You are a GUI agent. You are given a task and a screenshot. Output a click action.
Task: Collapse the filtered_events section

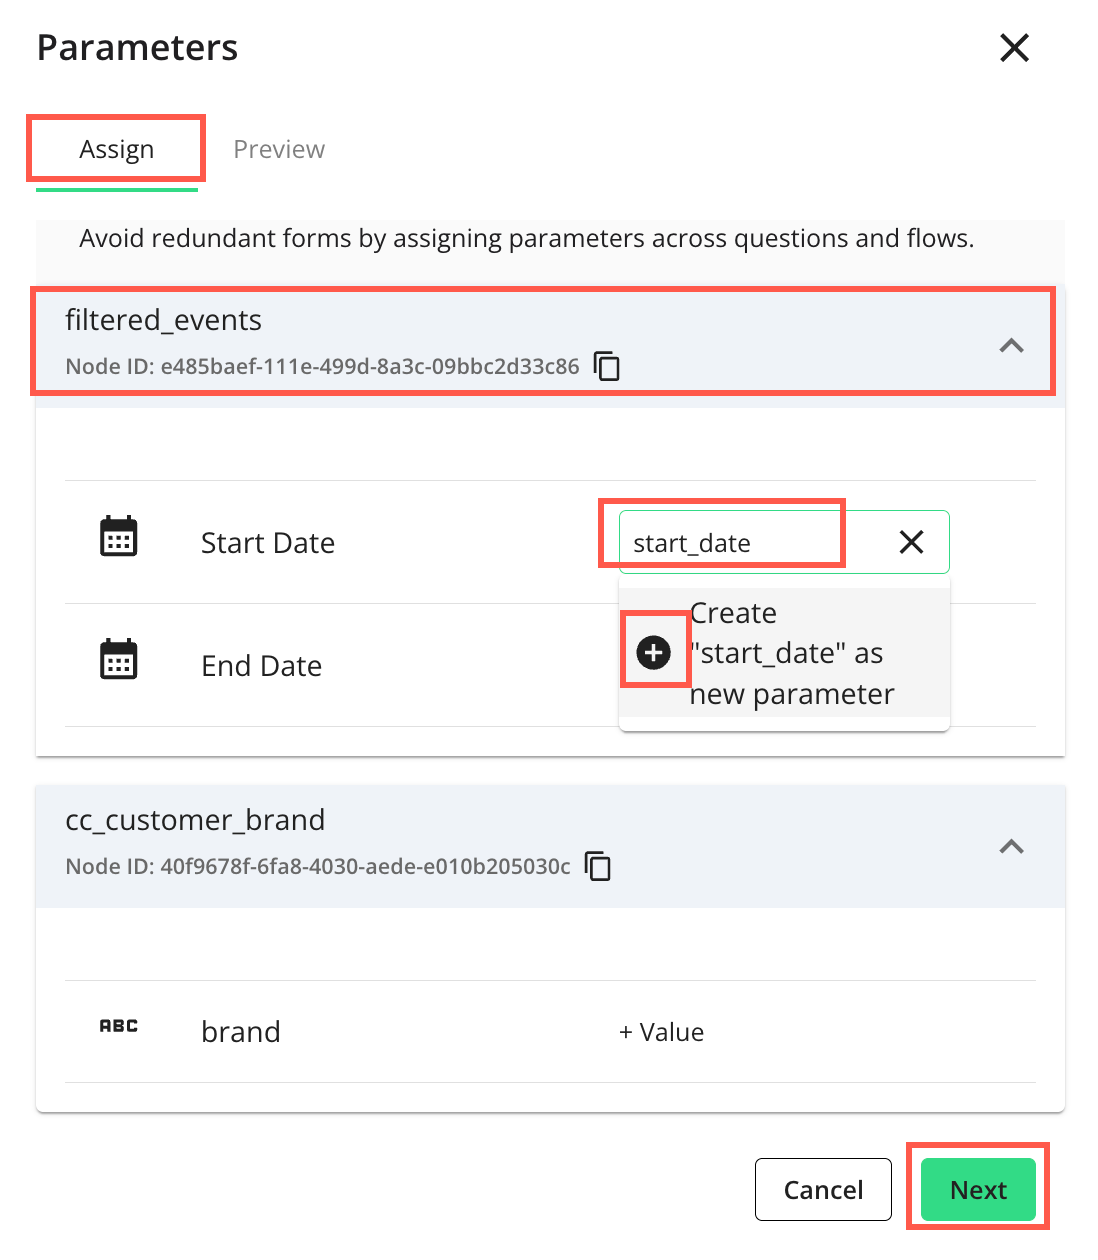click(x=1011, y=346)
